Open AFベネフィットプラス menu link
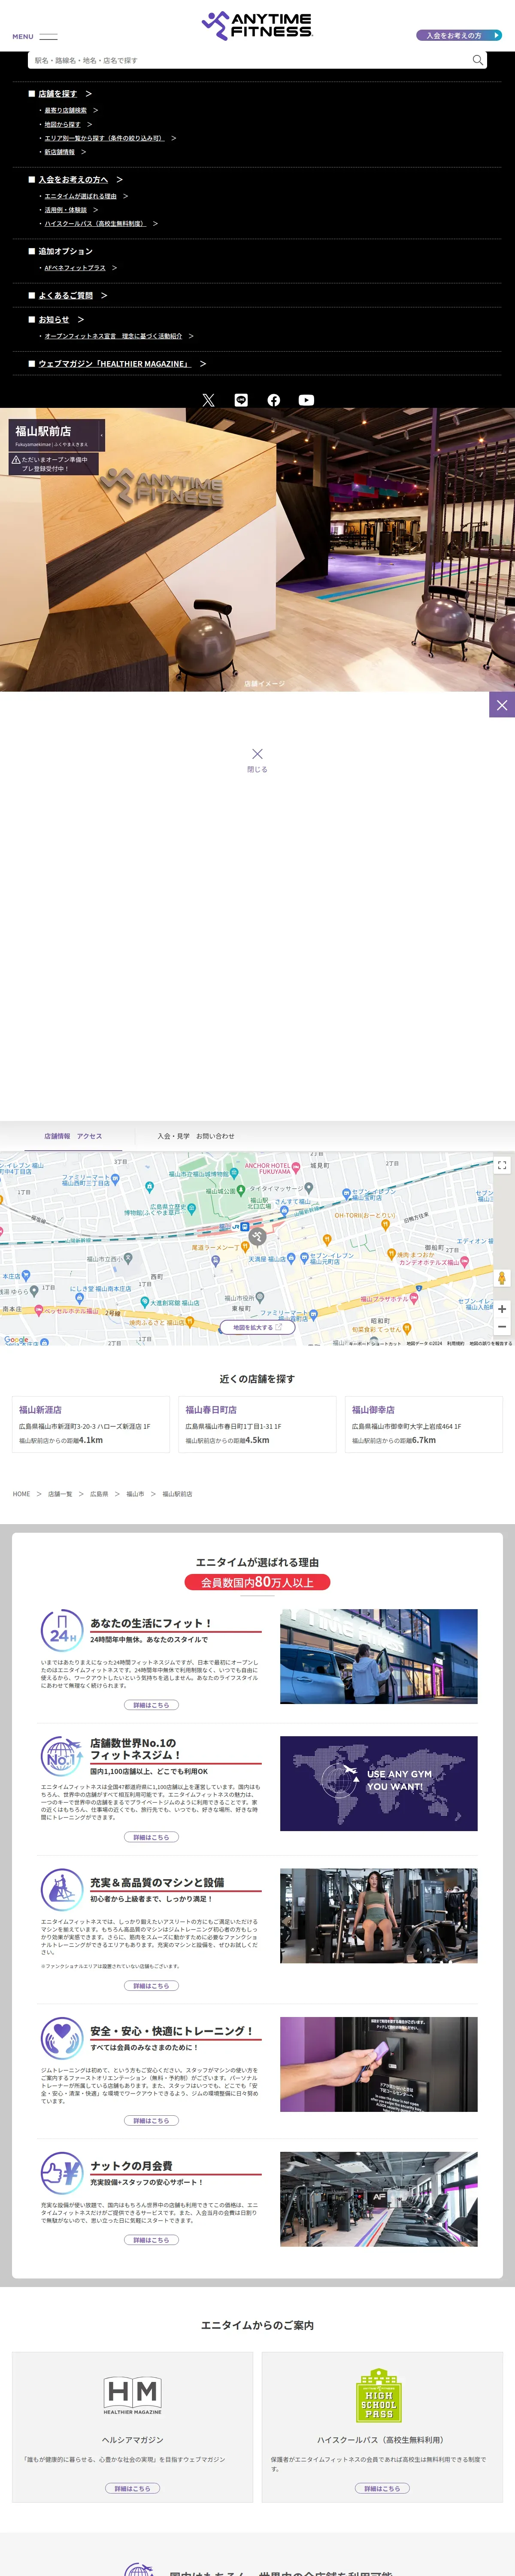Screen dimensions: 515x2576 point(75,268)
